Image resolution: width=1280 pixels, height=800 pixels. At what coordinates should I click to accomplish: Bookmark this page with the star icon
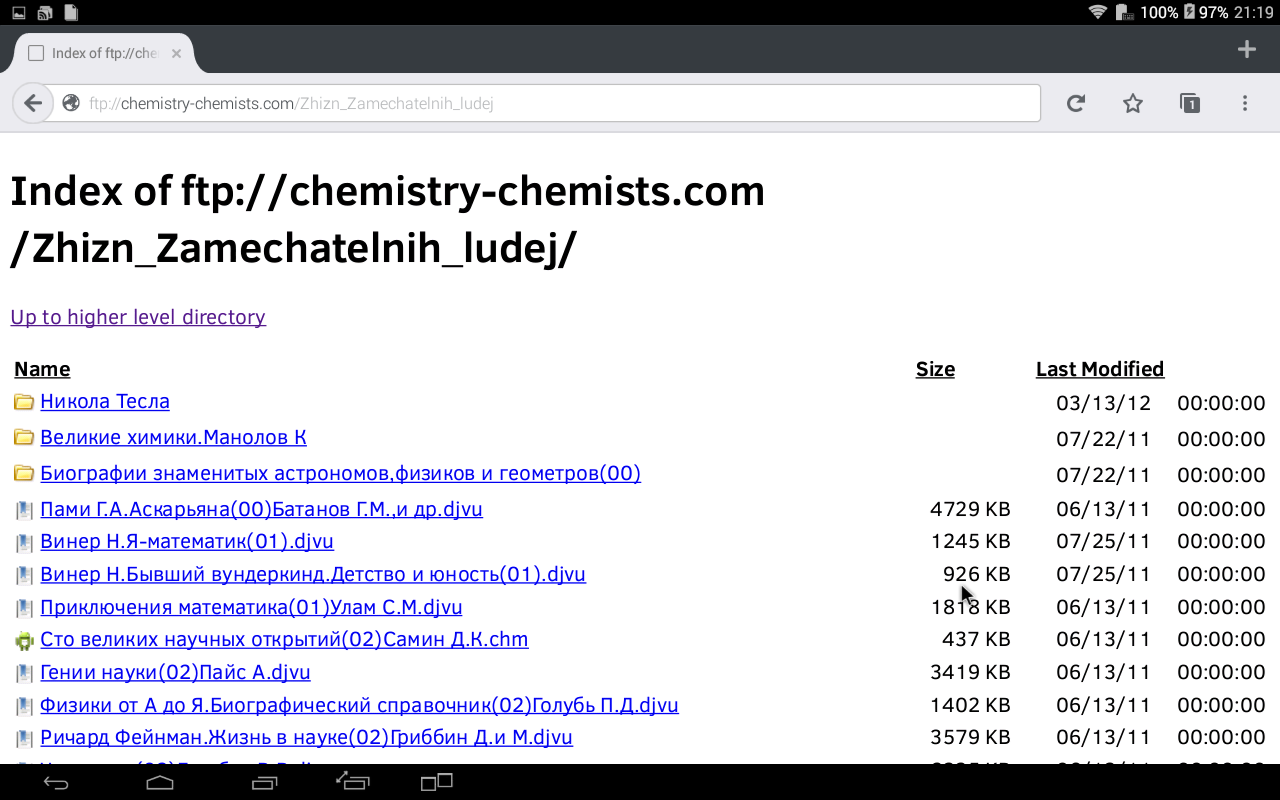[1132, 103]
